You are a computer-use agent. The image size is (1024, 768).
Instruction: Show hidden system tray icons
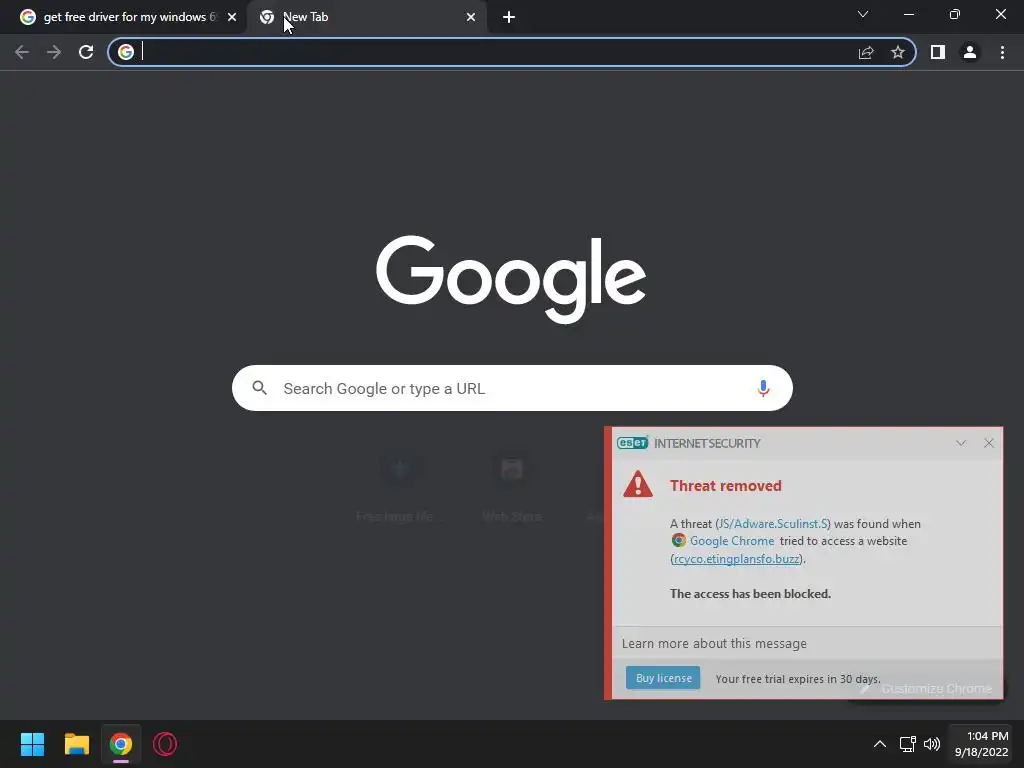click(x=880, y=744)
